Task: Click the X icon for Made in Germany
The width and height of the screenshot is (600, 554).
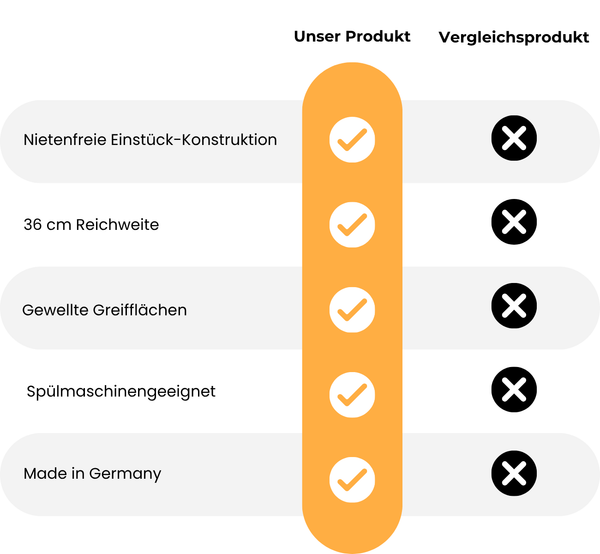Action: 514,471
